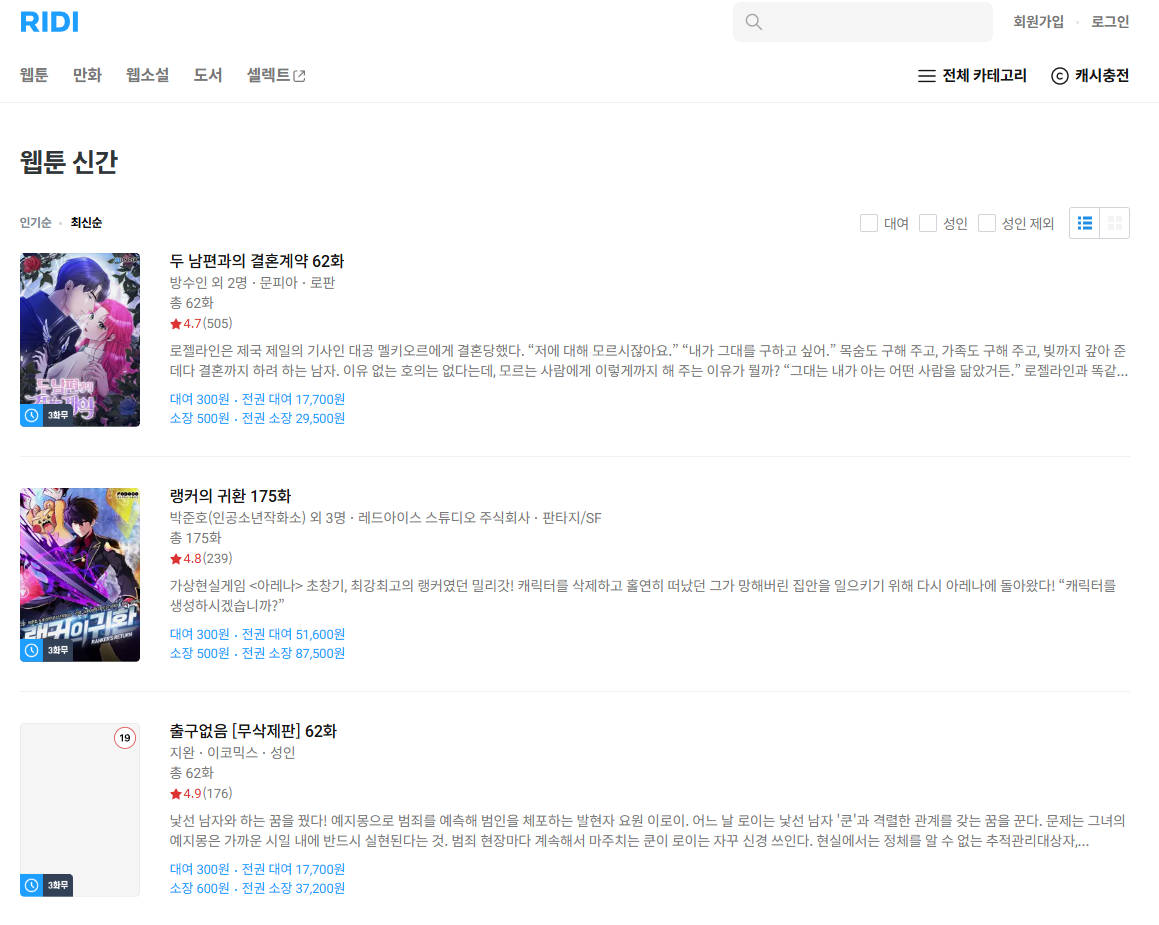1159x925 pixels.
Task: Check the 성인 filter checkbox
Action: (x=927, y=222)
